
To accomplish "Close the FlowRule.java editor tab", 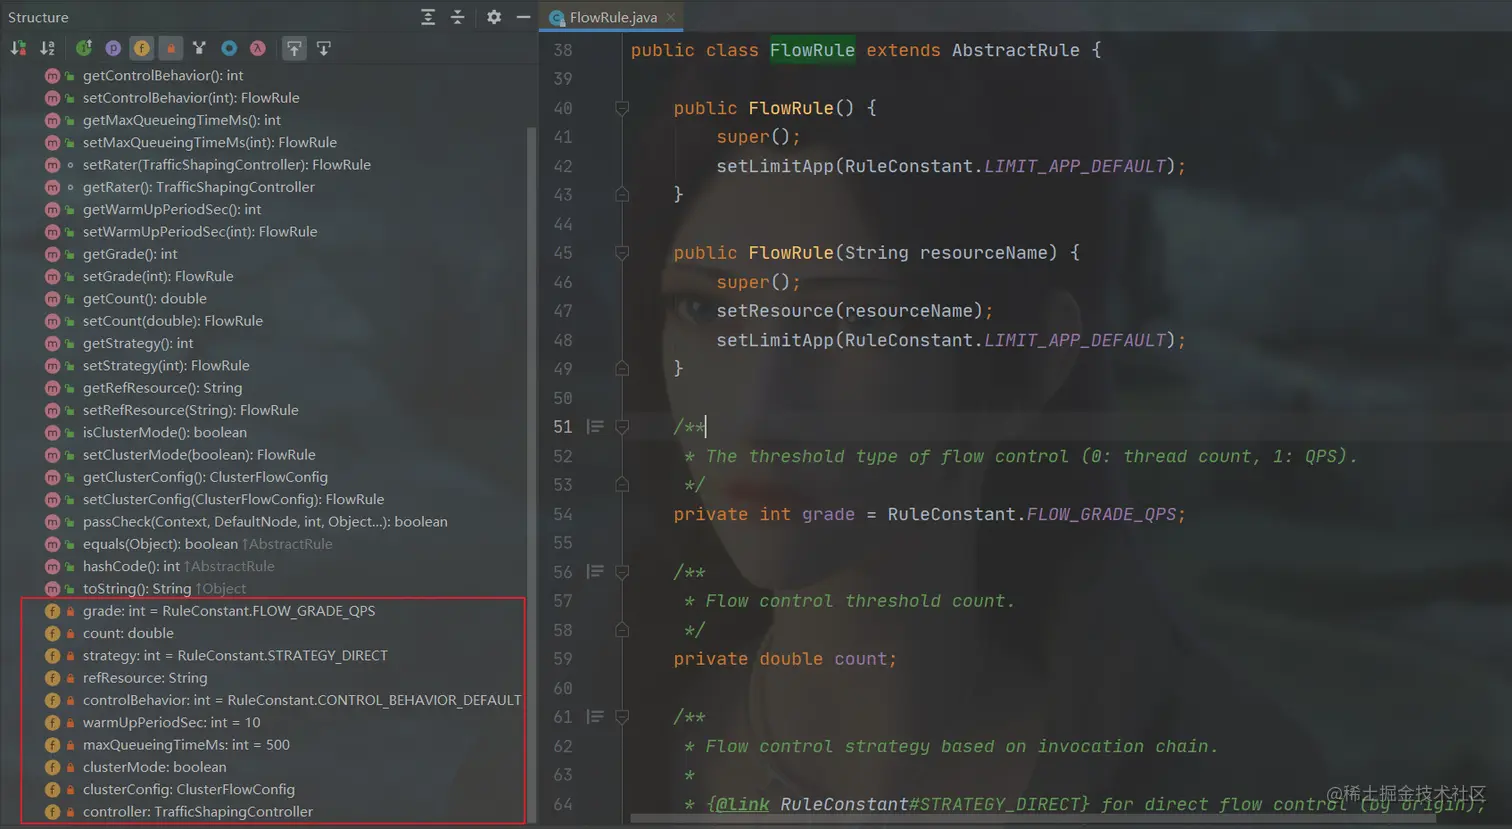I will (671, 17).
